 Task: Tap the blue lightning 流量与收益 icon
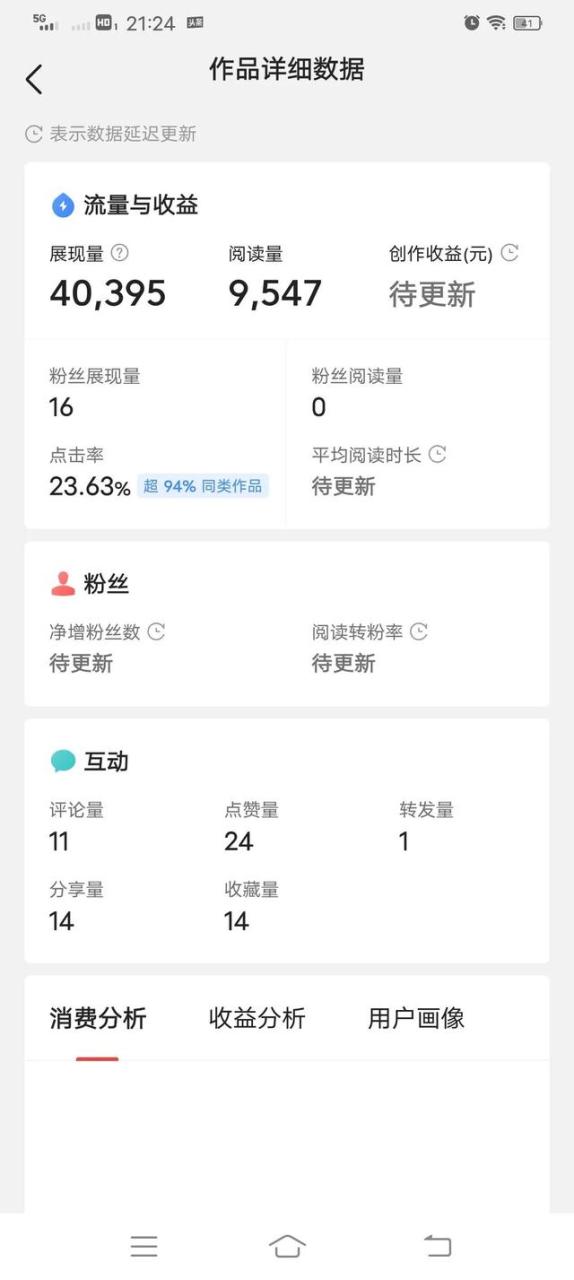click(x=62, y=206)
